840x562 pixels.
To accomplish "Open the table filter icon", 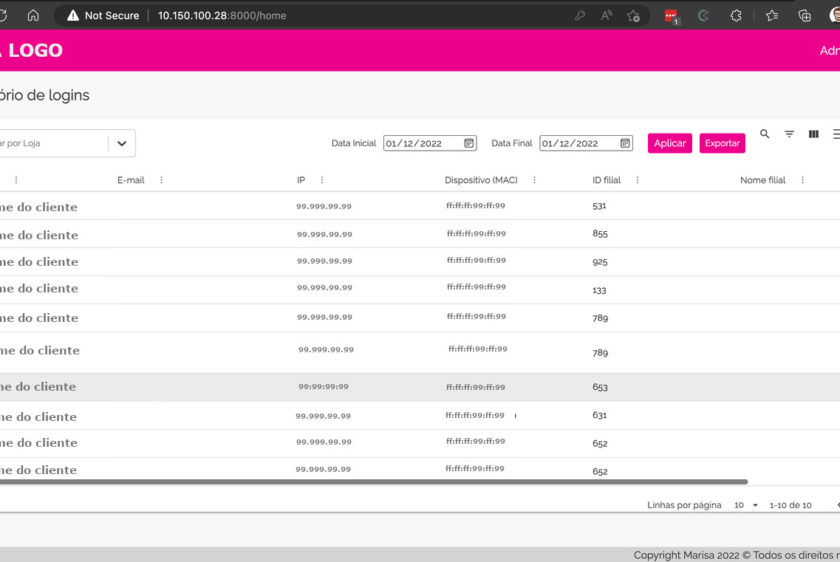I will coord(789,134).
